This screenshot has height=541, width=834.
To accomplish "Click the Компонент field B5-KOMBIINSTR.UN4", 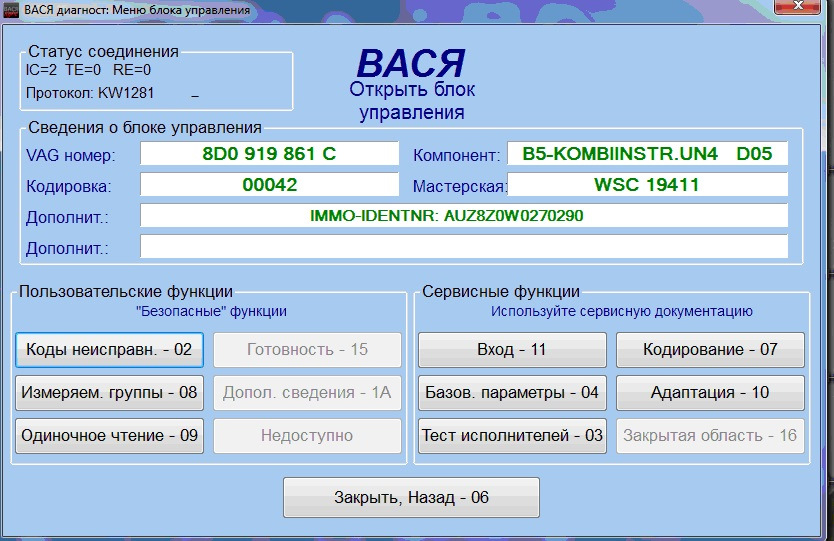I will (x=647, y=154).
